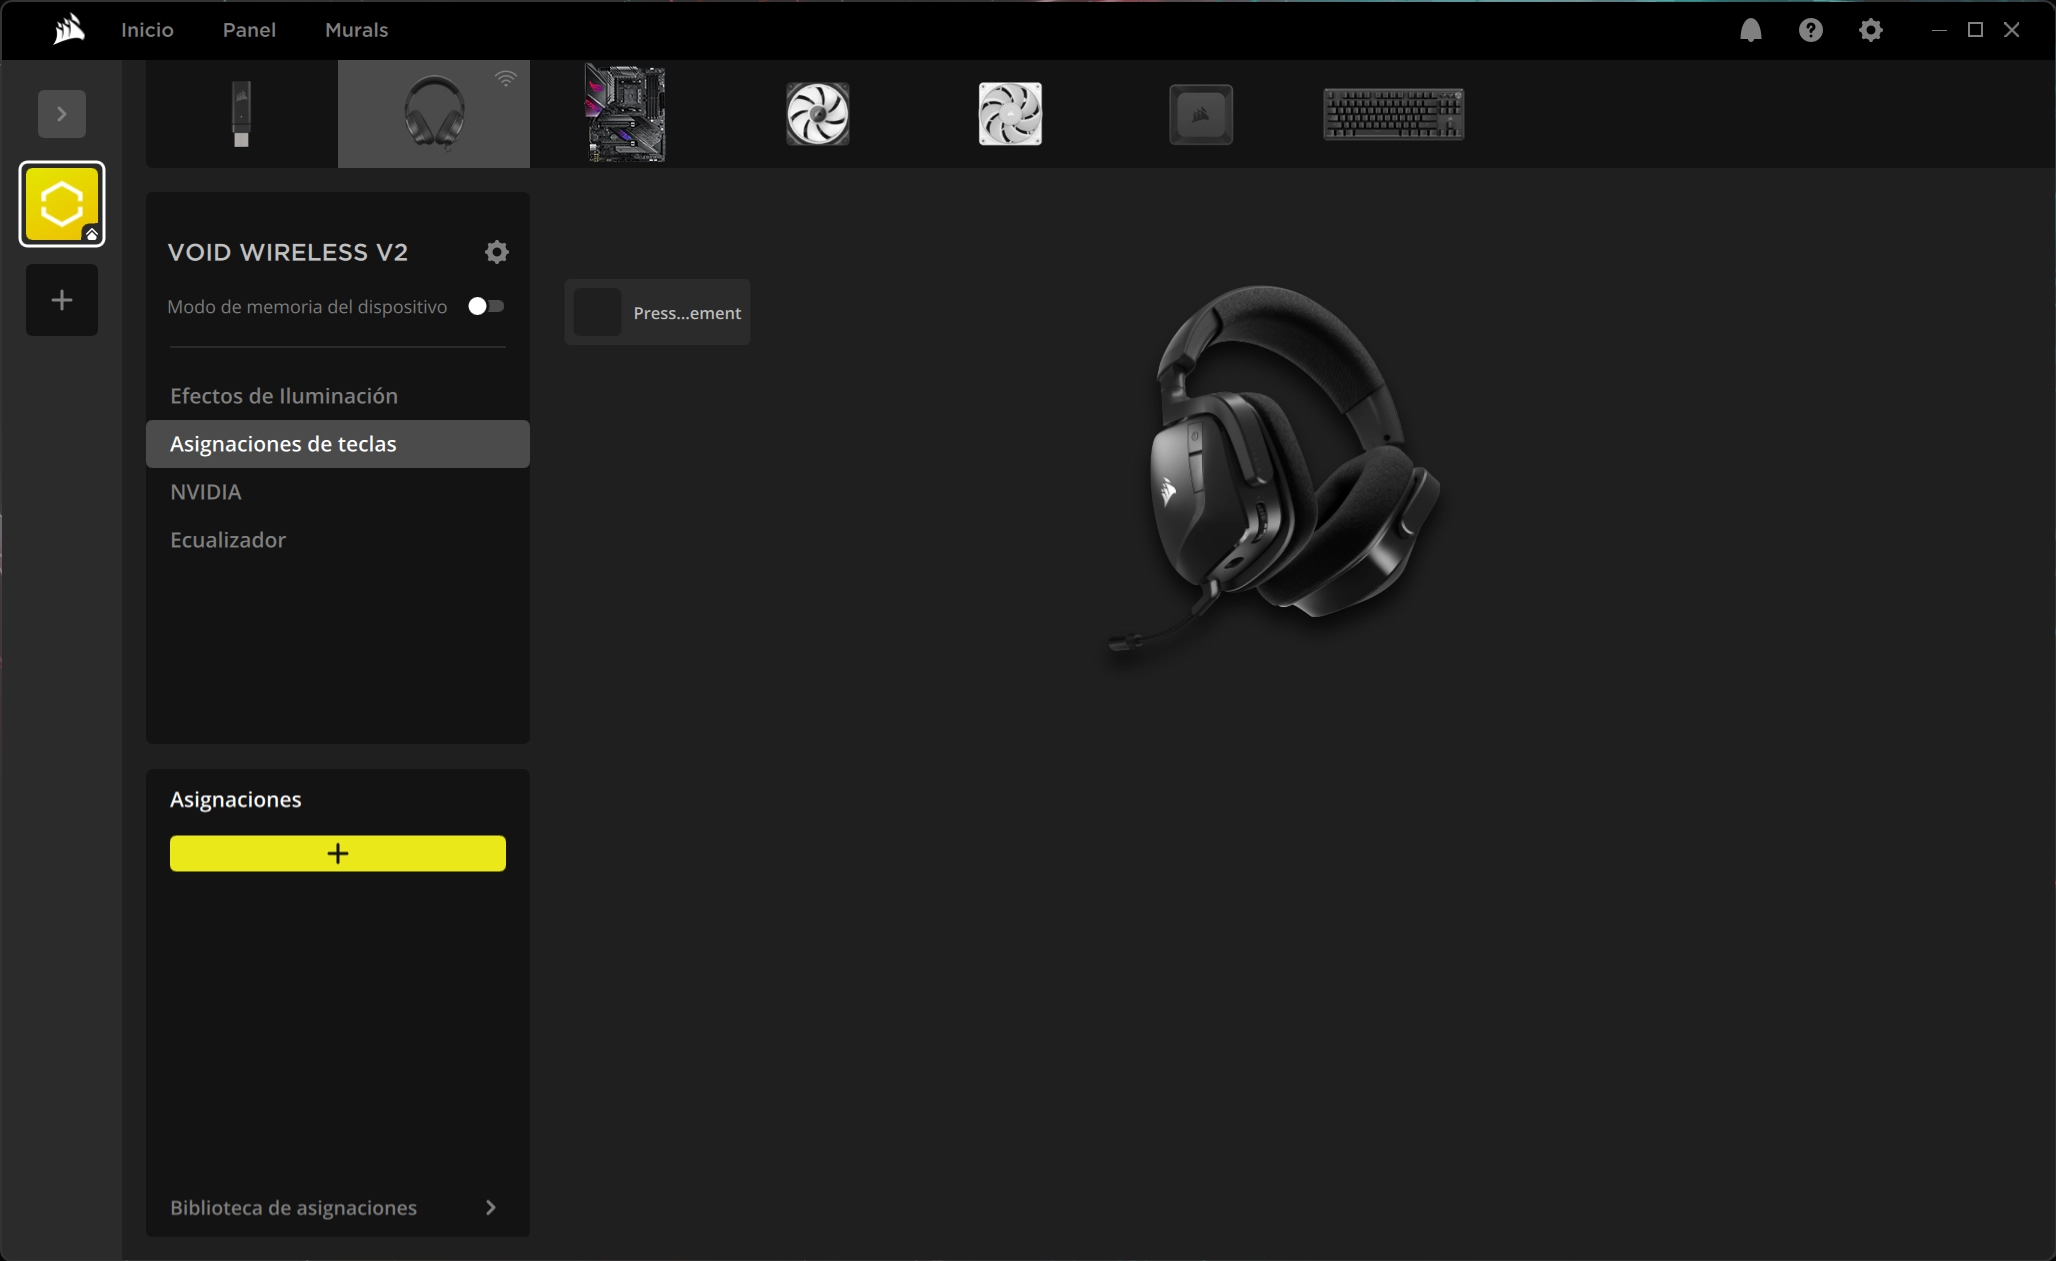Select the motherboard device
This screenshot has height=1261, width=2056.
(626, 114)
